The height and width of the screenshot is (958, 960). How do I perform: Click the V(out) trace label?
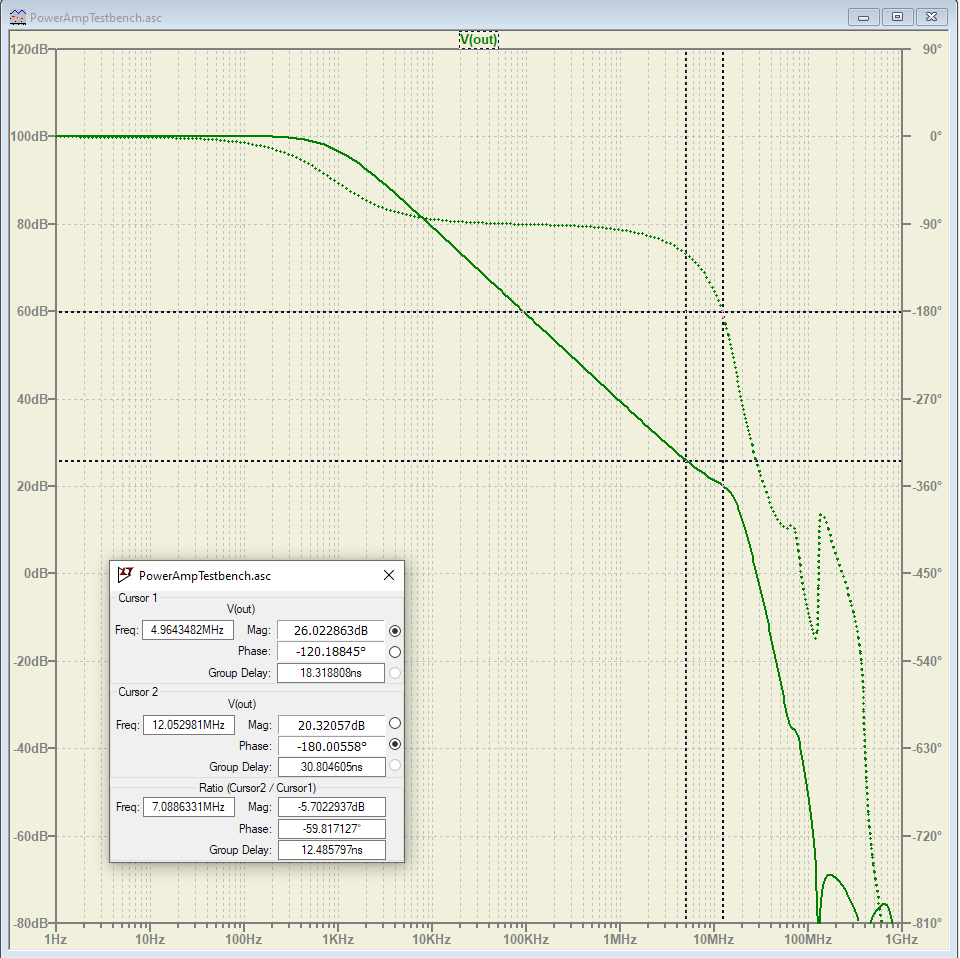[478, 40]
